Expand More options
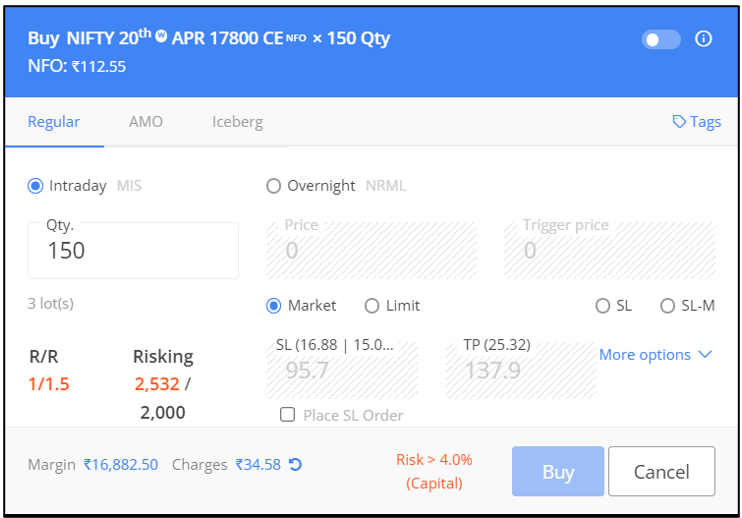 click(x=645, y=354)
